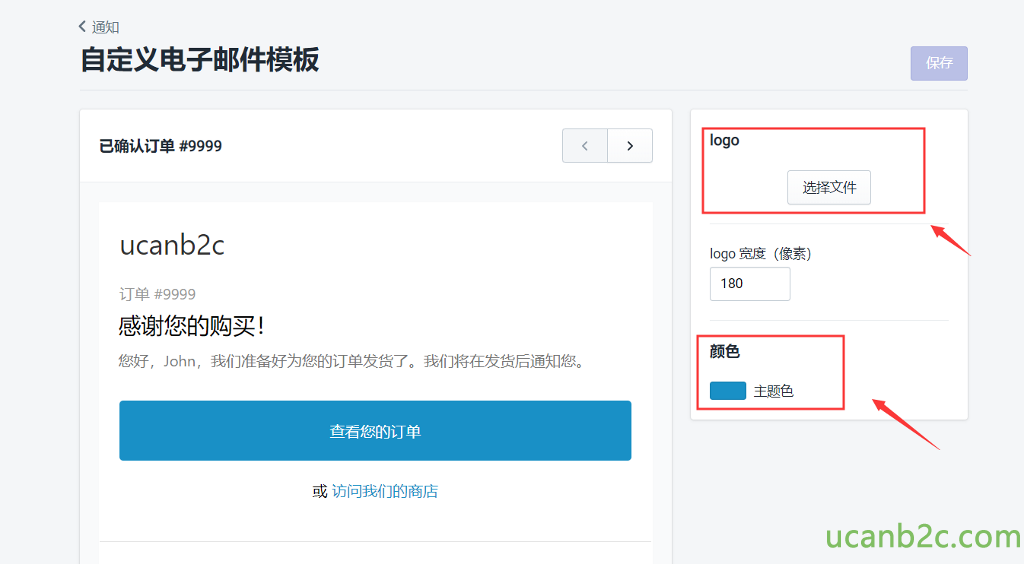This screenshot has height=564, width=1024.
Task: Click the 自定义电子邮件模板 page title
Action: pos(200,59)
